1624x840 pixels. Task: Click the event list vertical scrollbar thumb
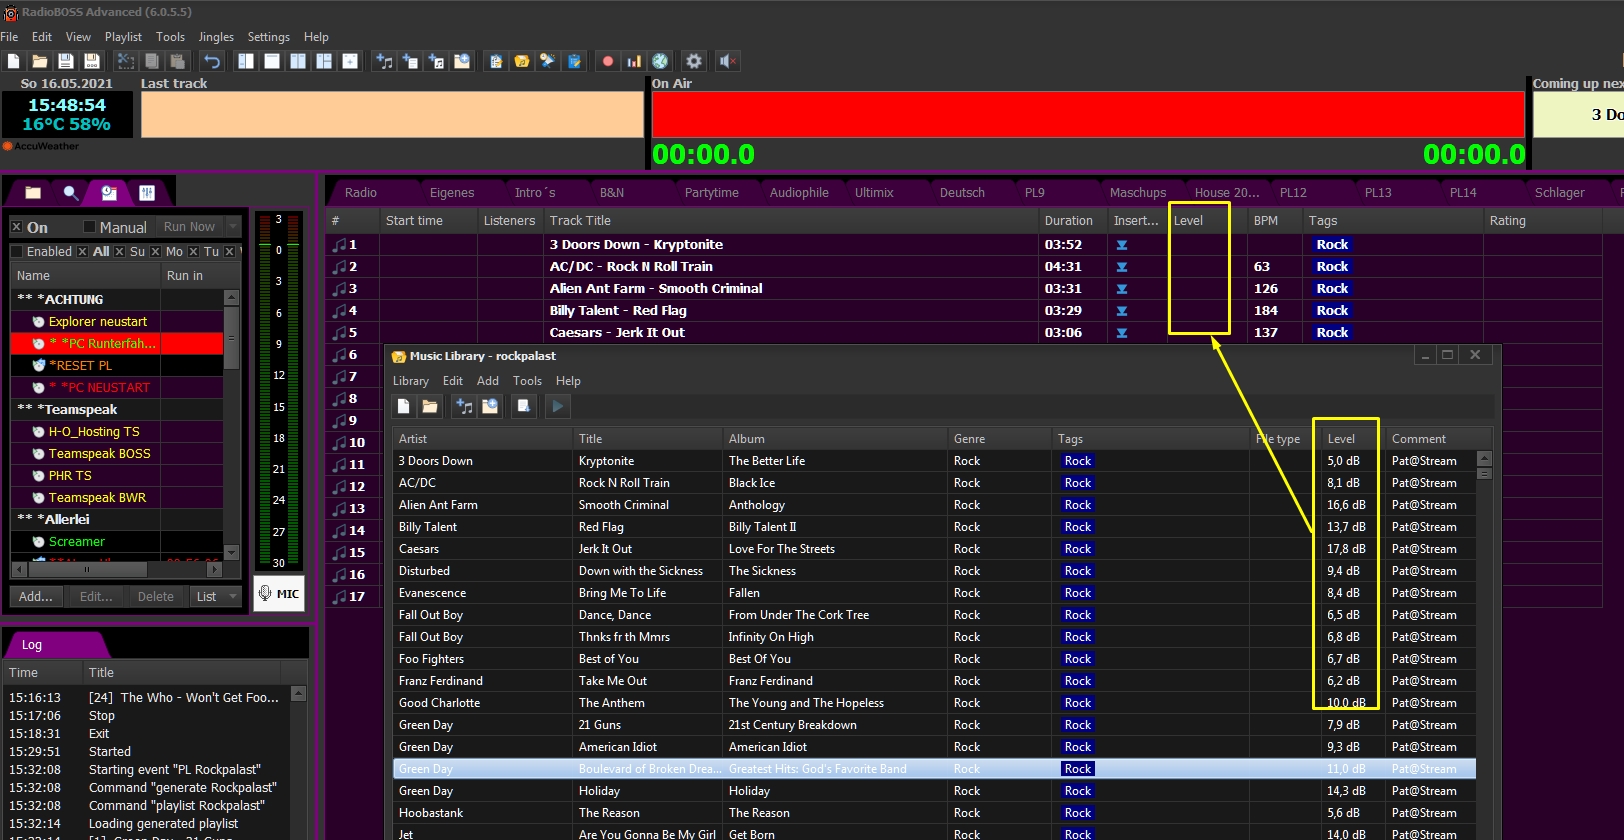pos(232,338)
